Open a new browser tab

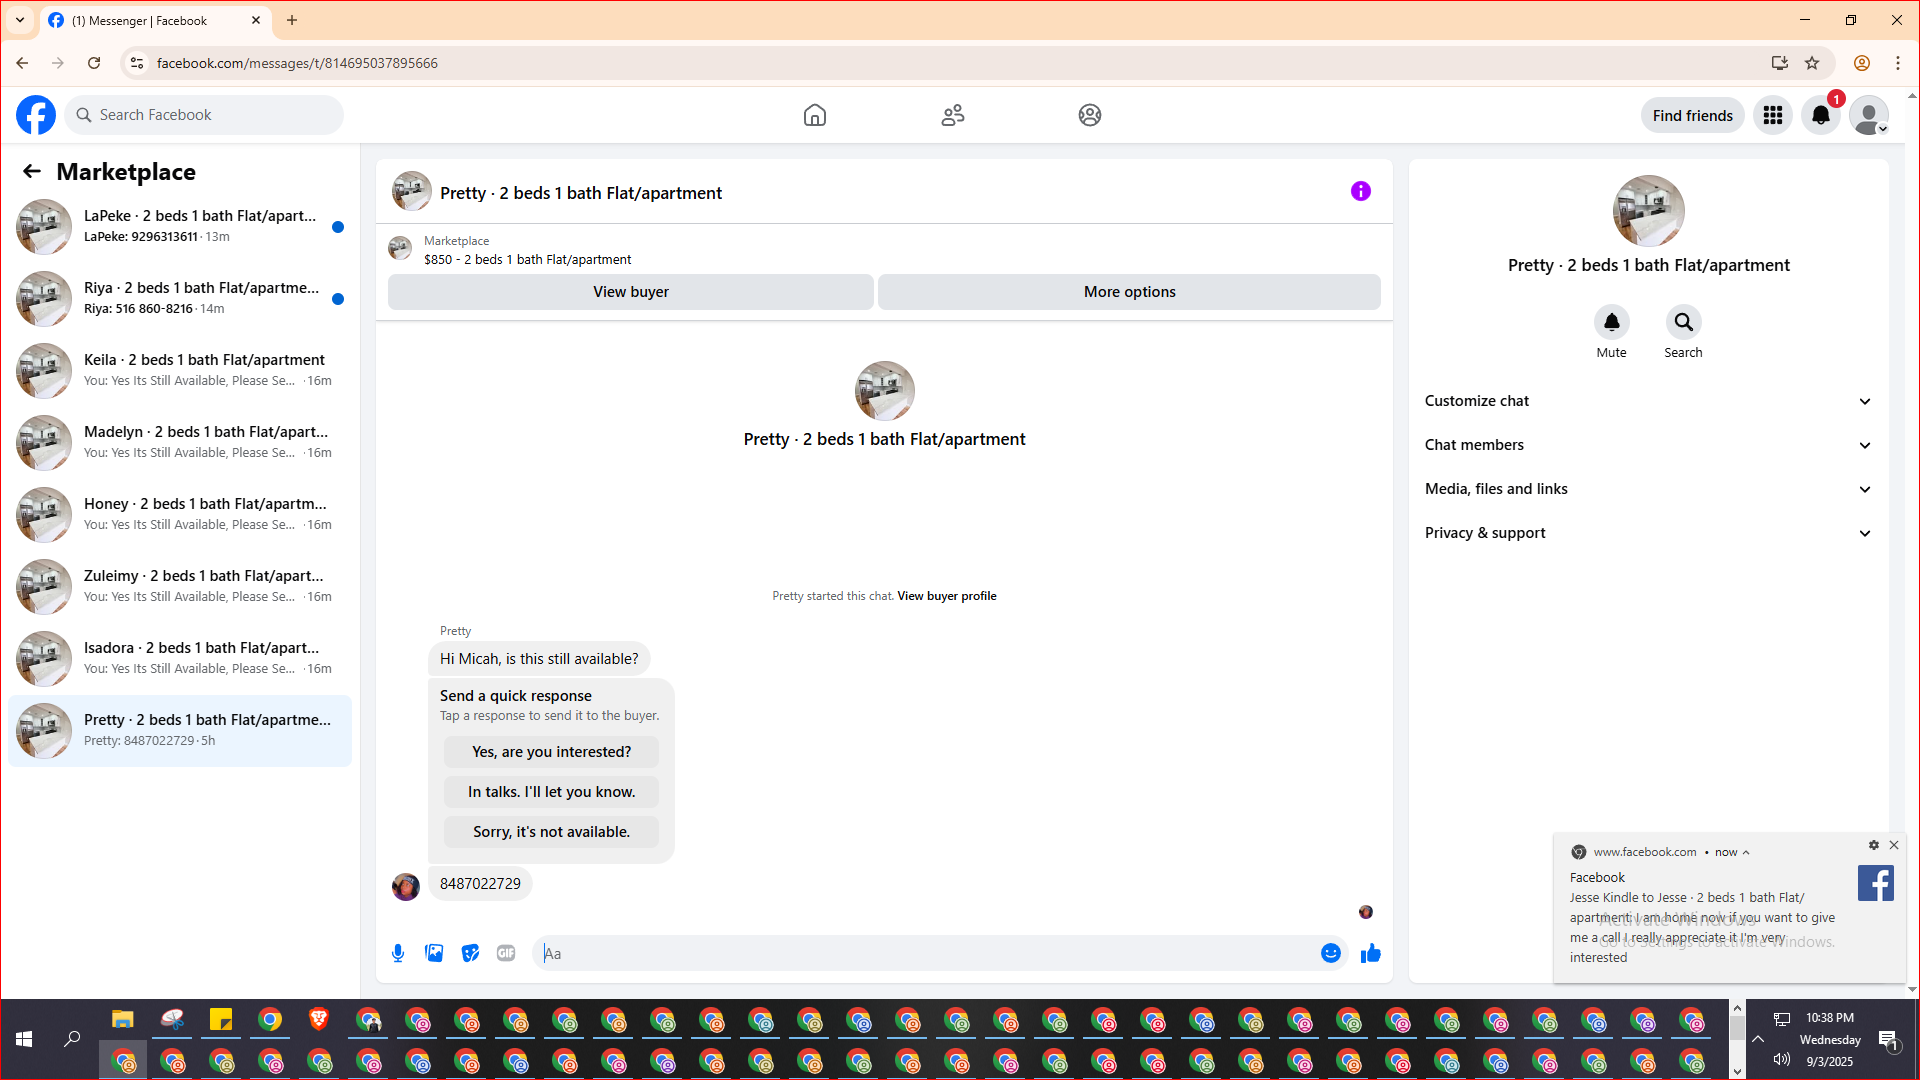[x=292, y=20]
